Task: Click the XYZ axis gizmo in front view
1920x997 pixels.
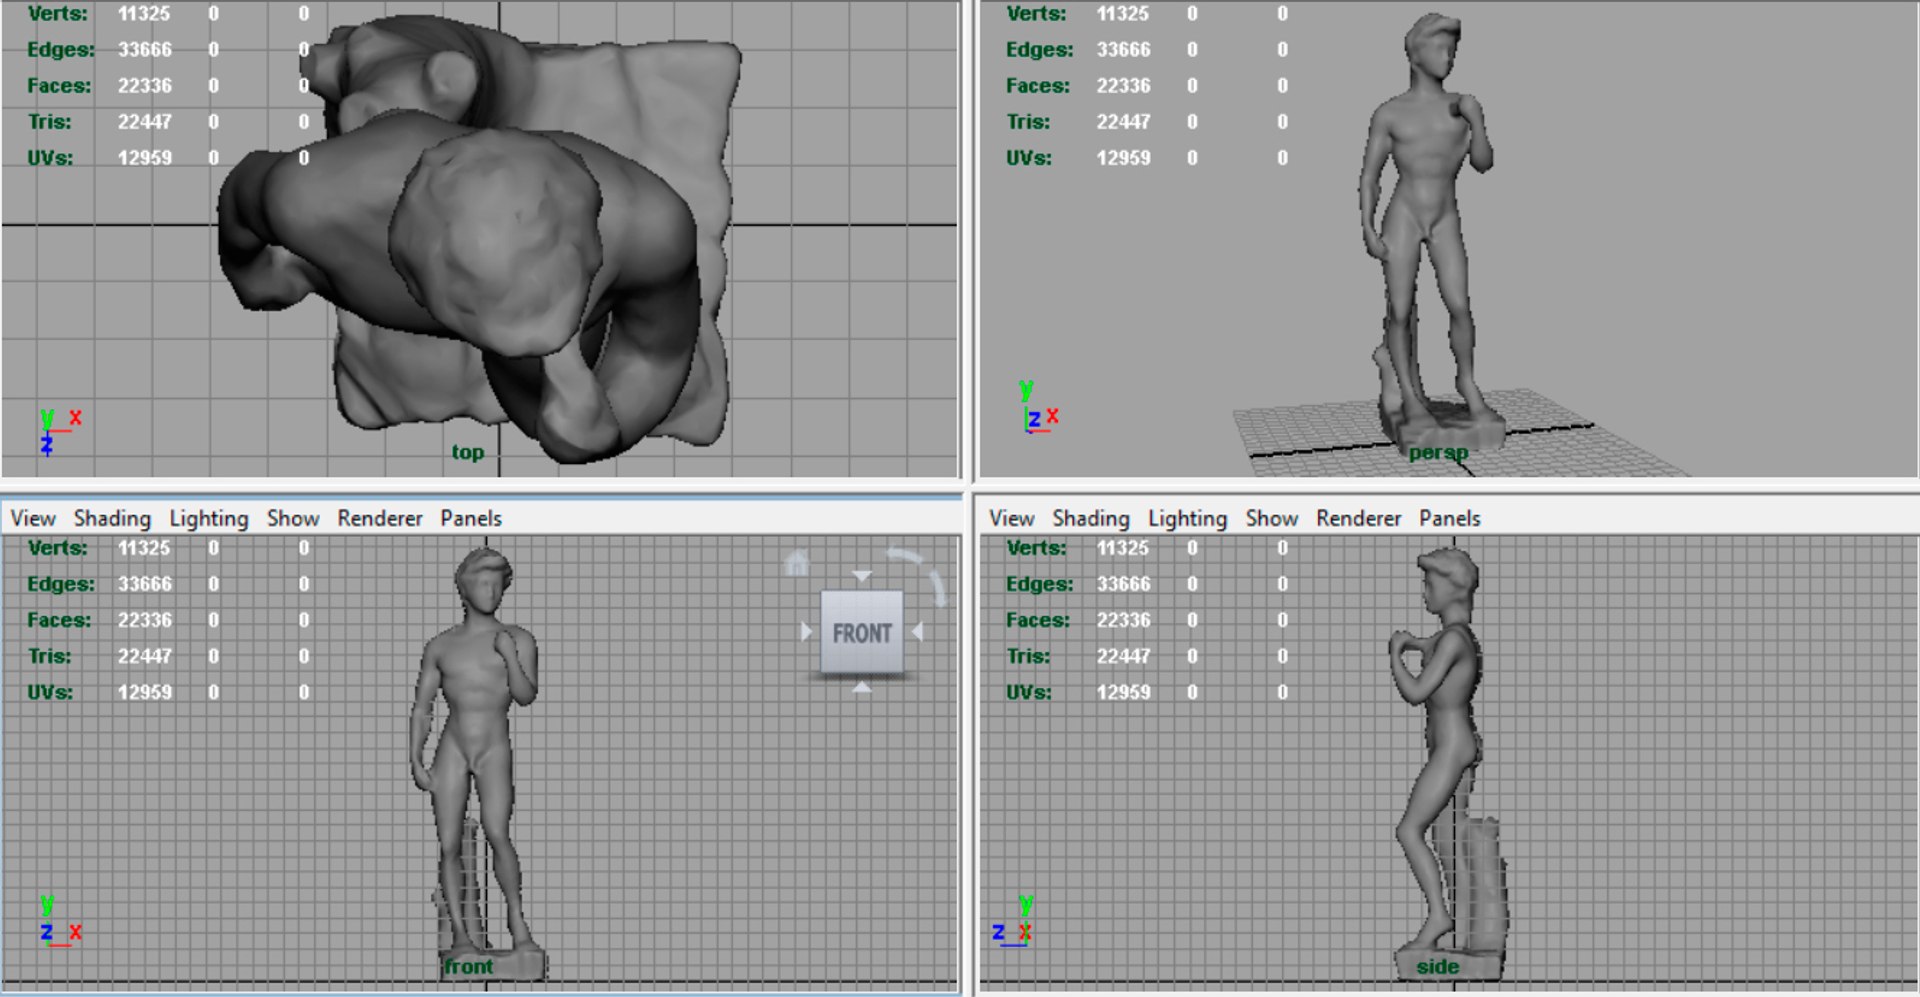Action: (x=59, y=922)
